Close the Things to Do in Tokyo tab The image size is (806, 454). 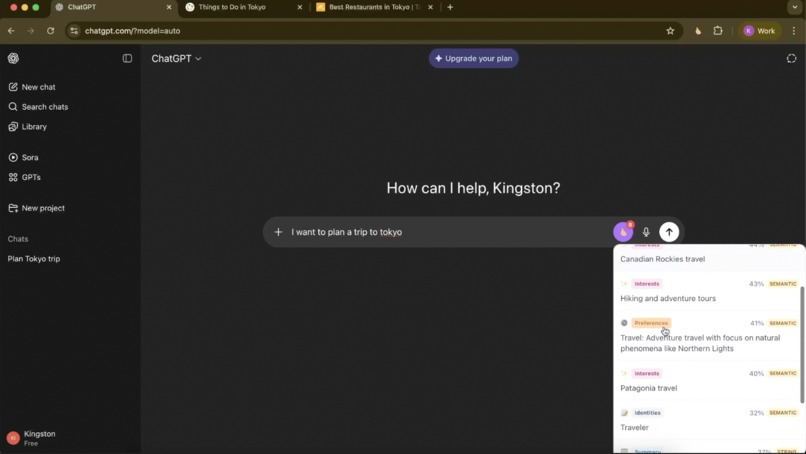(300, 7)
